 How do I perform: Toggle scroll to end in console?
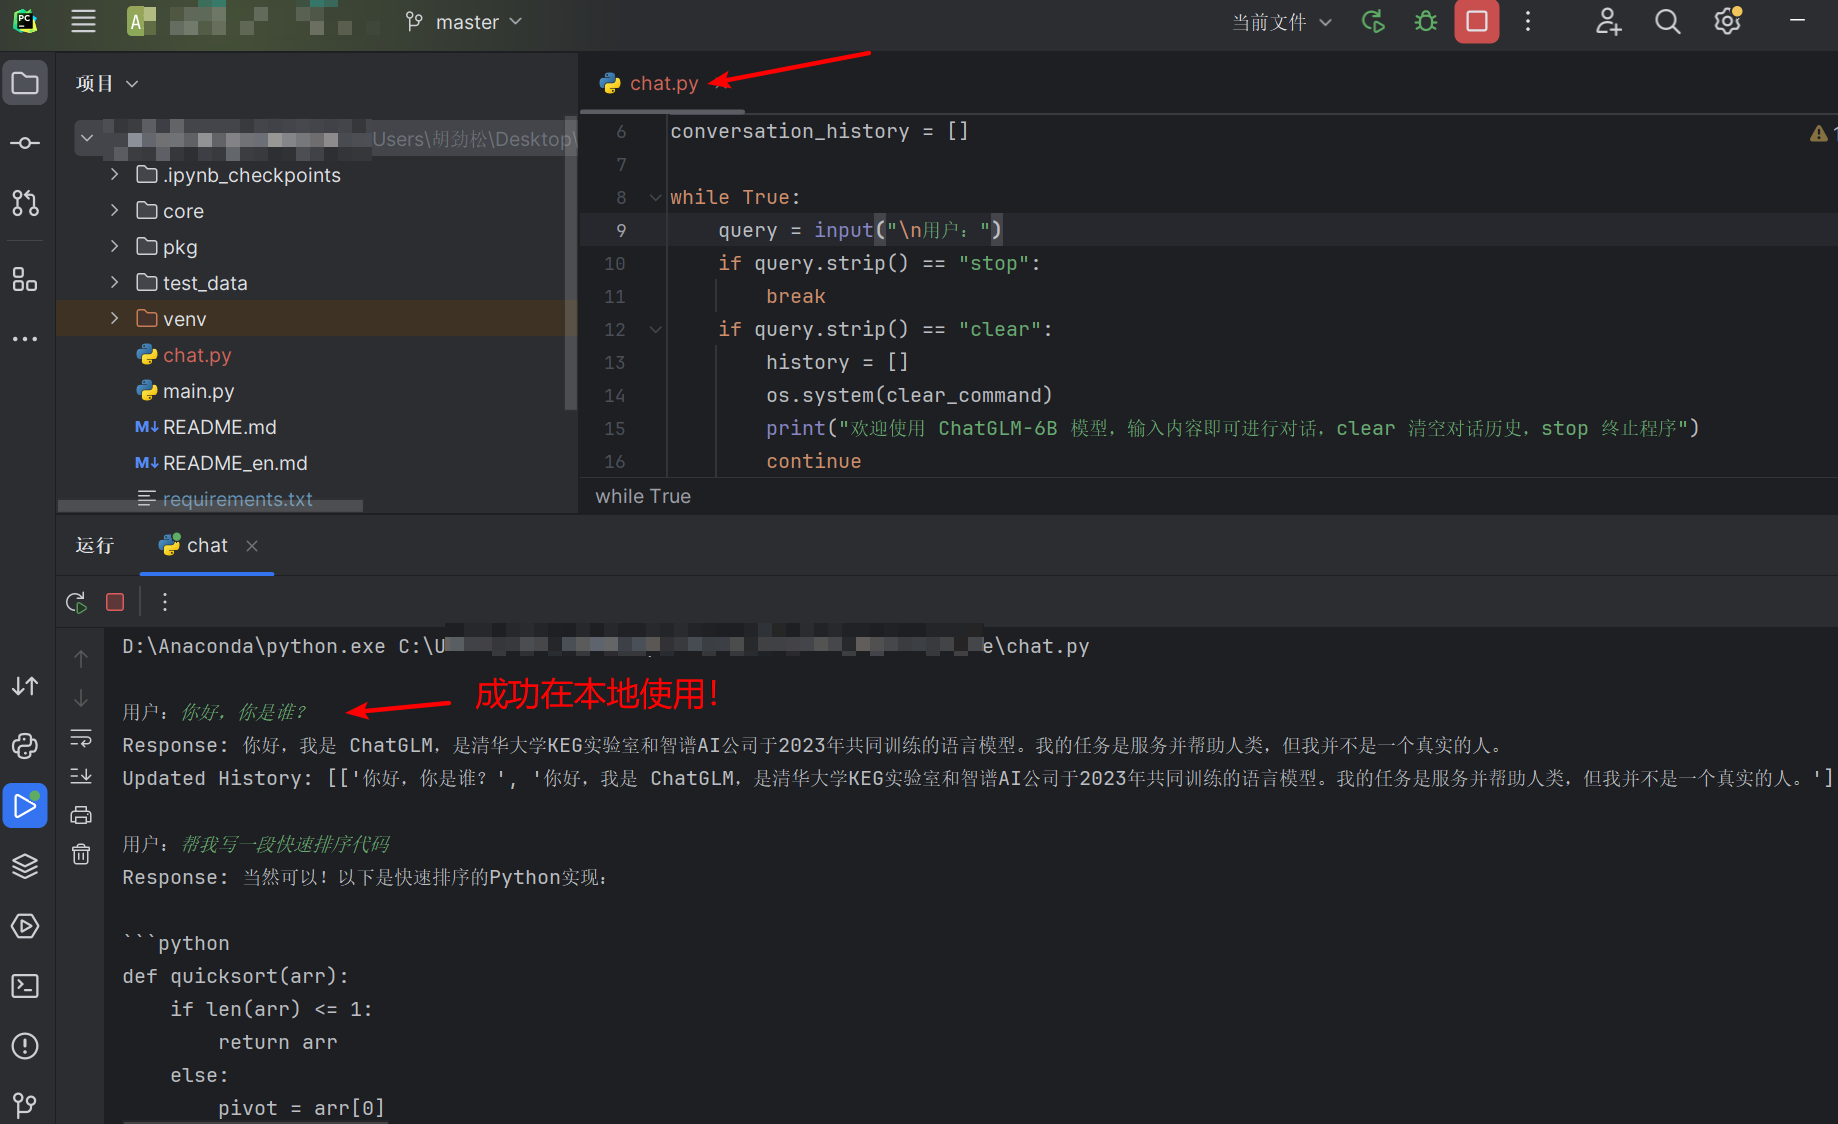[81, 776]
